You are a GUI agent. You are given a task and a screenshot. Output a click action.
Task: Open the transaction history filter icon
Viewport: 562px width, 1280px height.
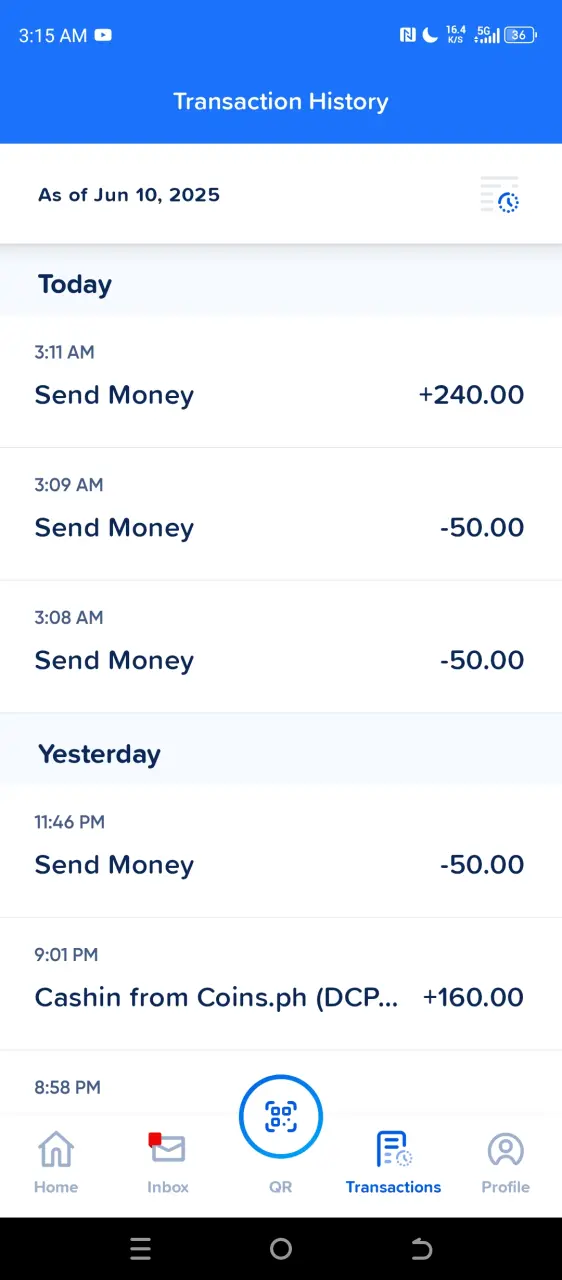[500, 195]
